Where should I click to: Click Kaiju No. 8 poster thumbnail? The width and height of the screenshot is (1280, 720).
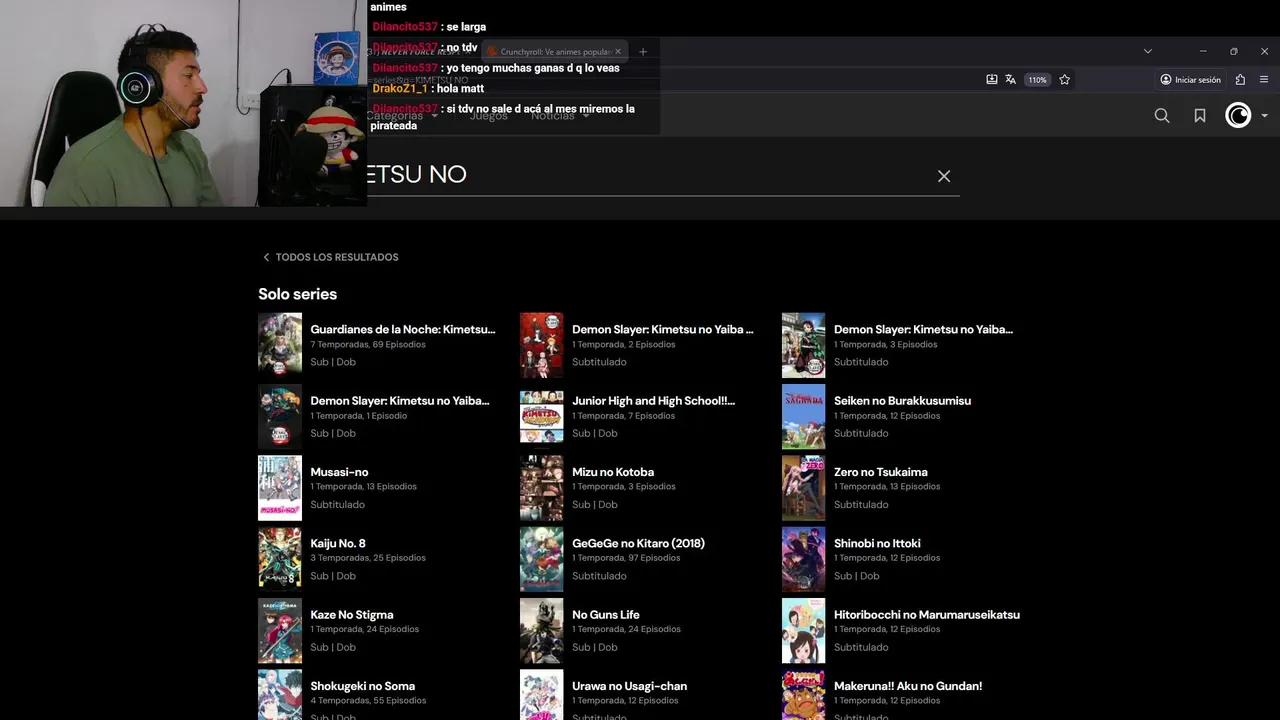[x=280, y=559]
